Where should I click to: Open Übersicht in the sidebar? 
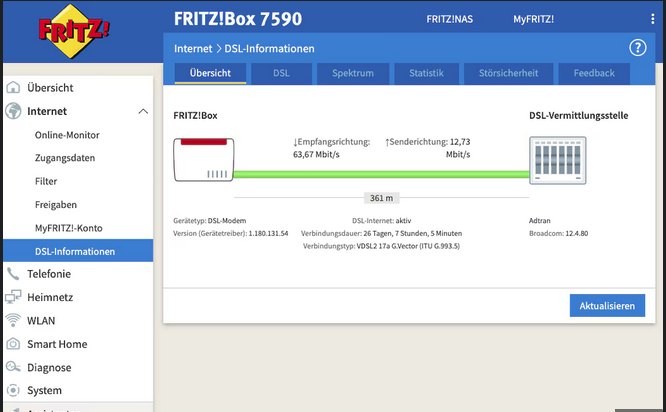[x=50, y=87]
